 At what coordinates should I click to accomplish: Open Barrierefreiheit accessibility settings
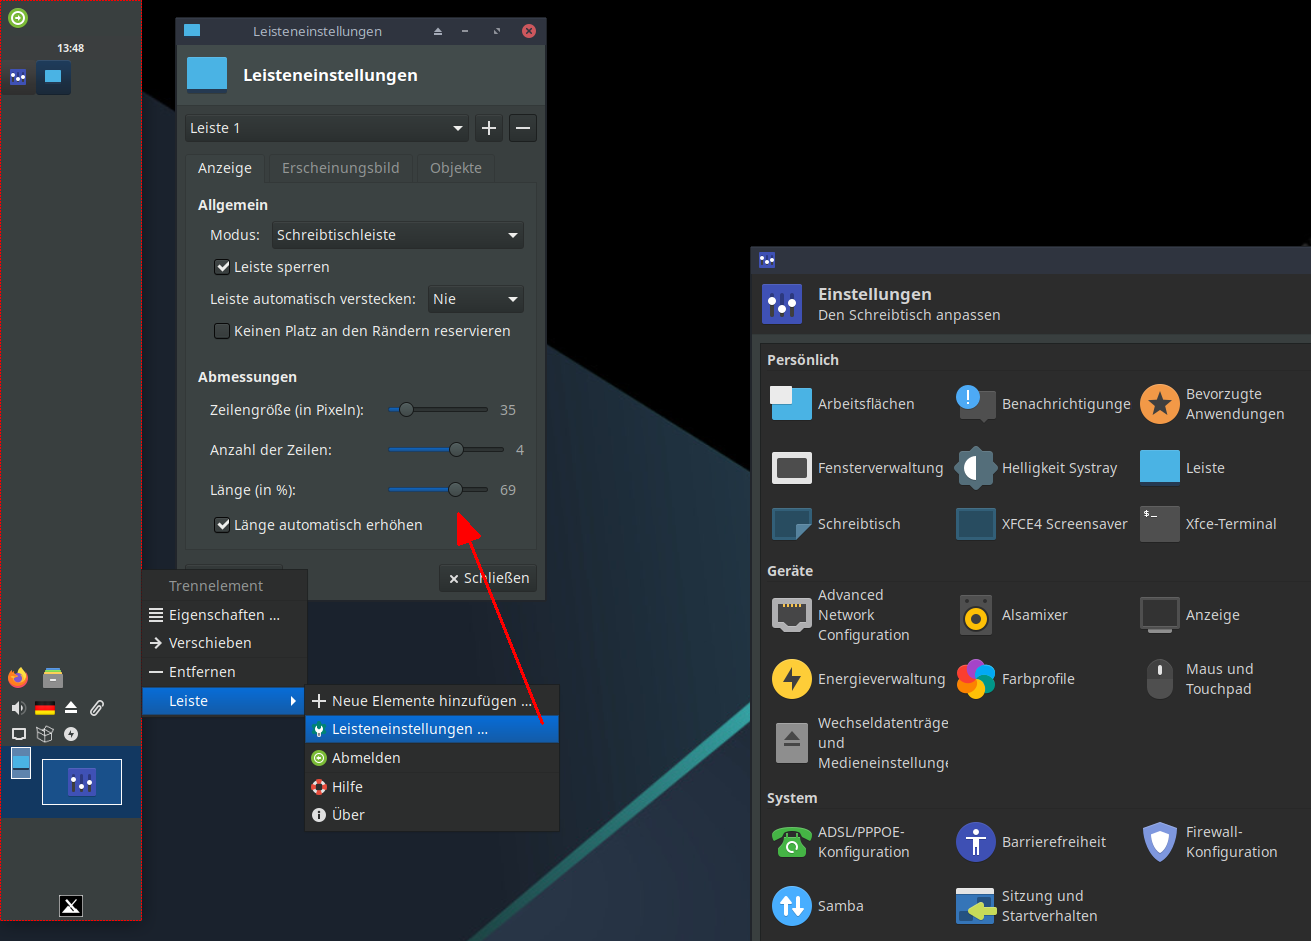[x=976, y=842]
